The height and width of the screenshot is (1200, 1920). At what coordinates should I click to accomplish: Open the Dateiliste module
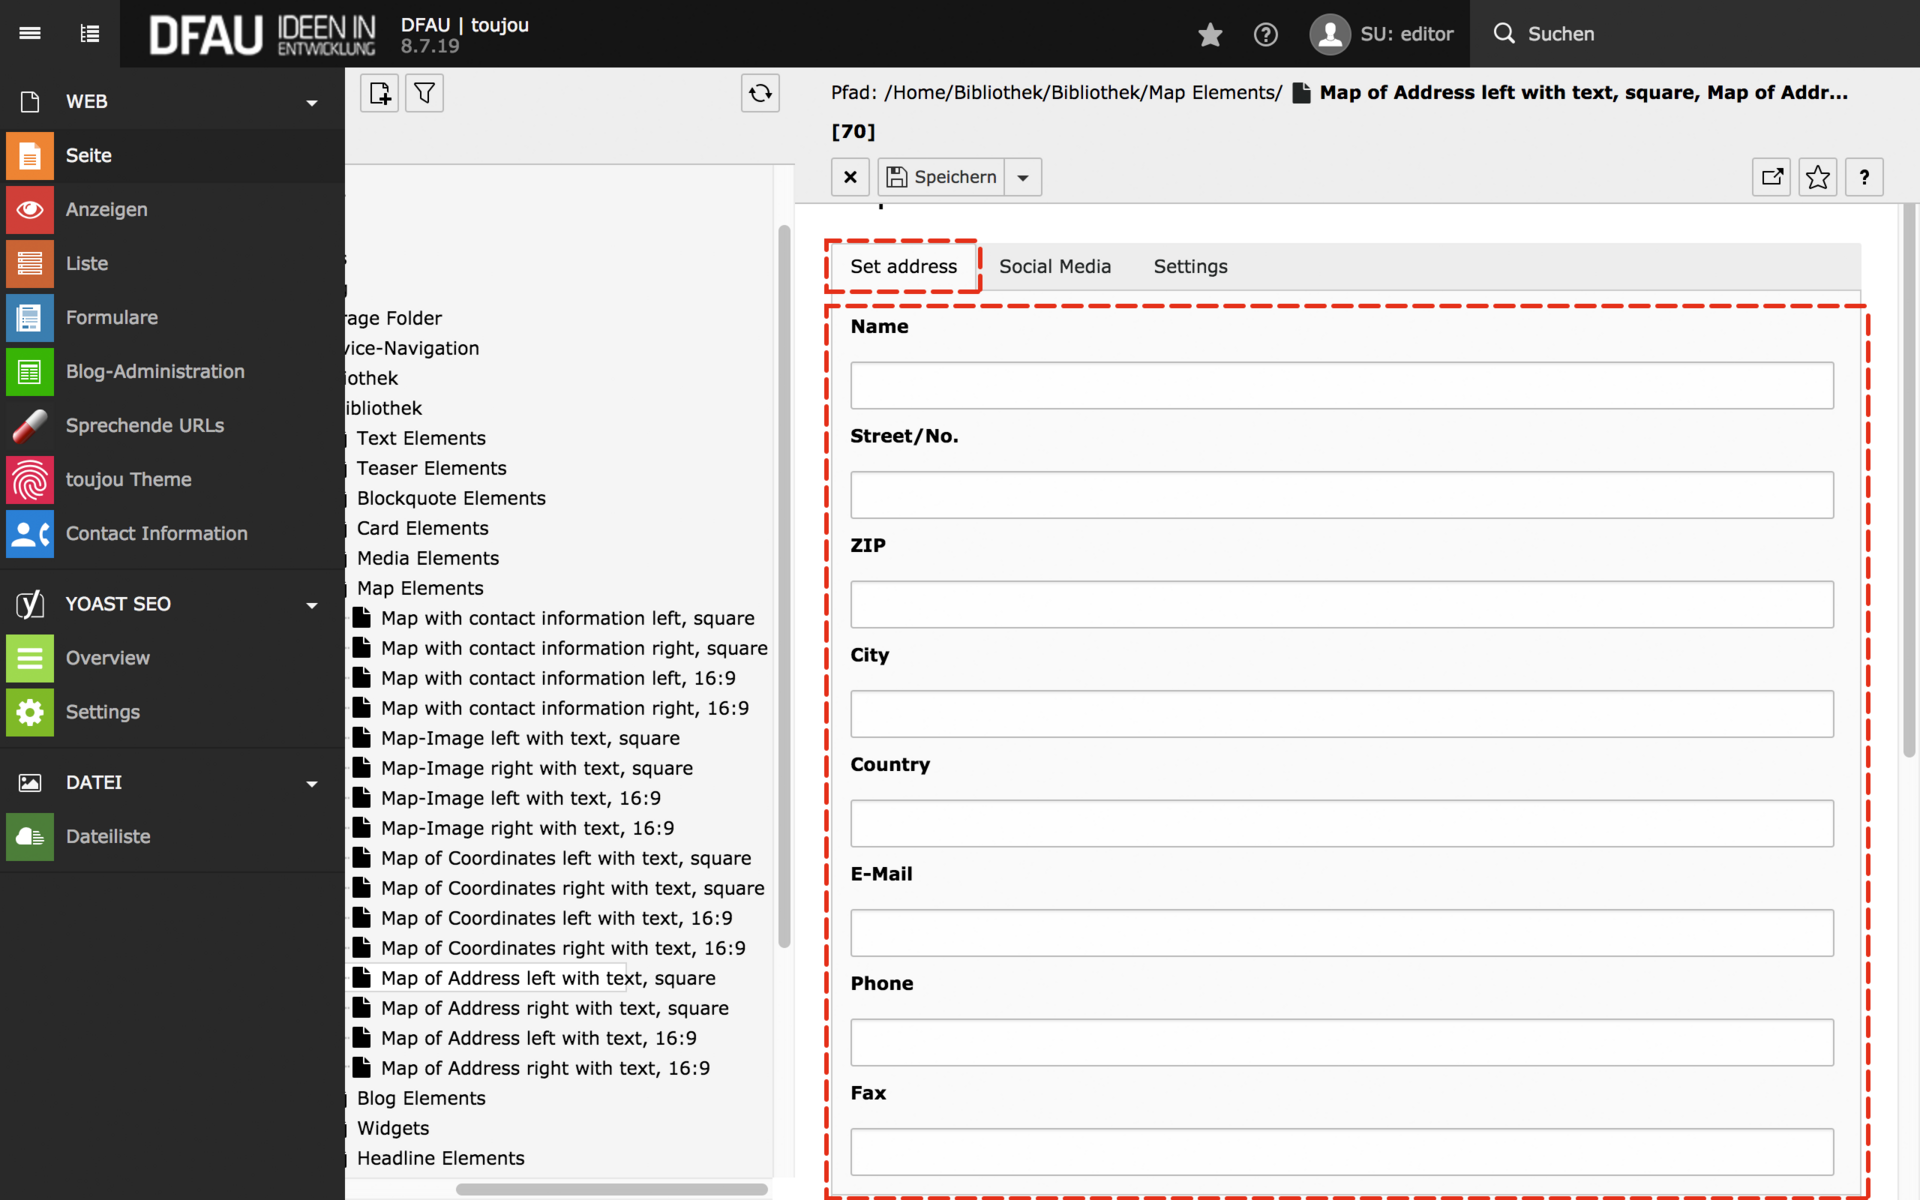tap(172, 836)
